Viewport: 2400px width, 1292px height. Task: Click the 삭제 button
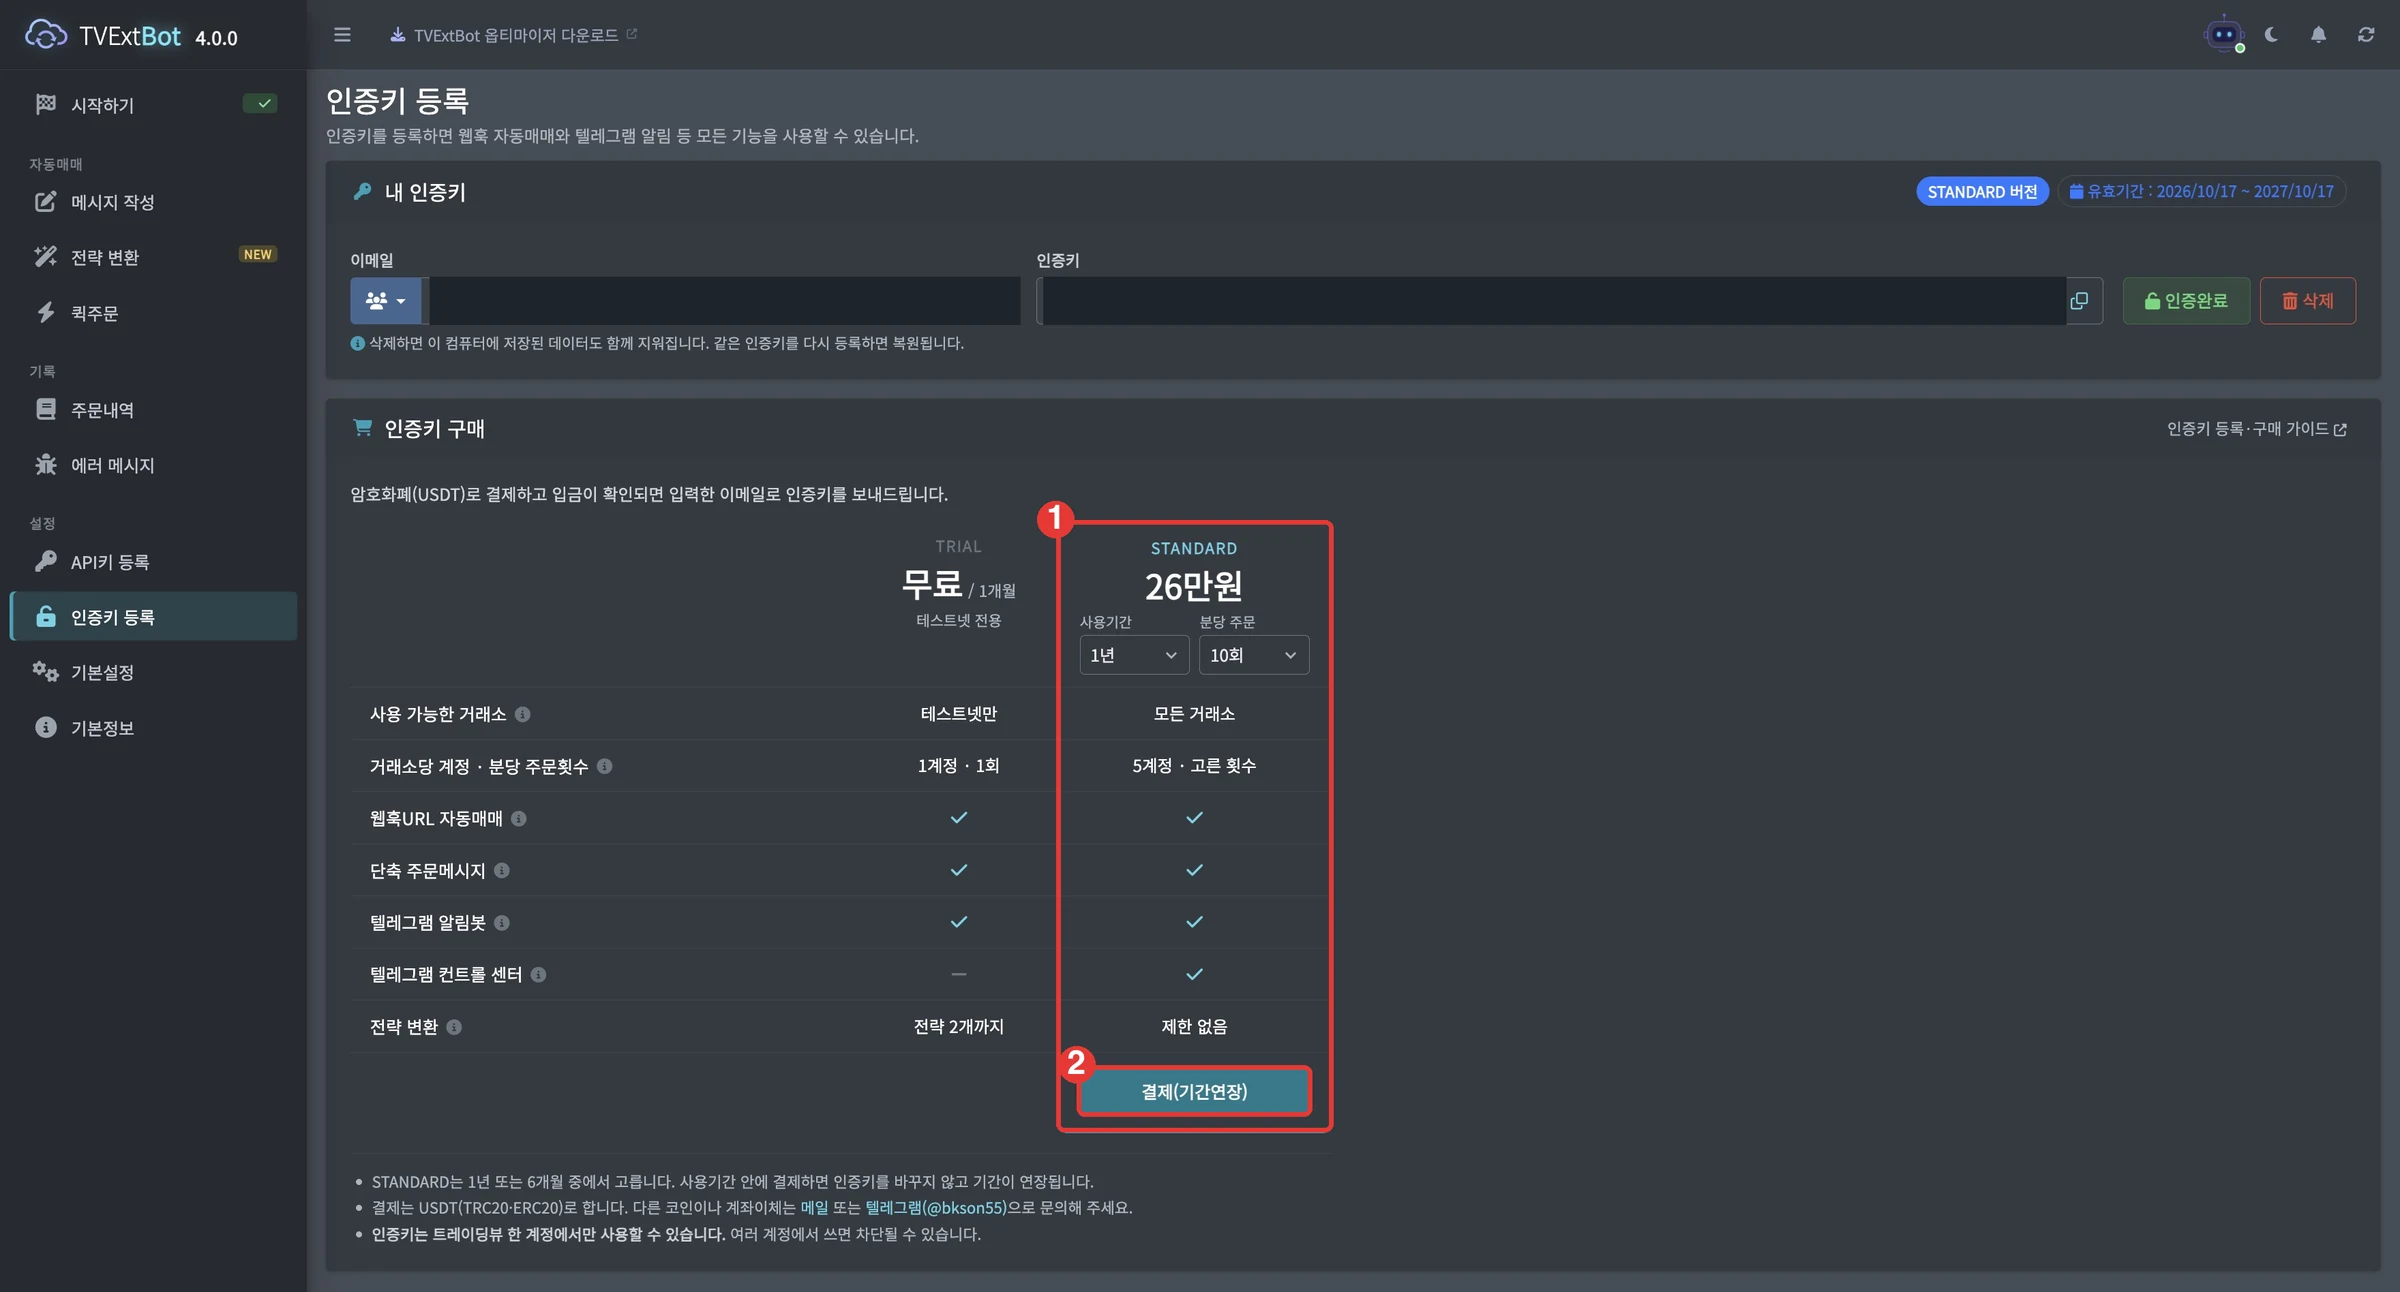point(2307,300)
